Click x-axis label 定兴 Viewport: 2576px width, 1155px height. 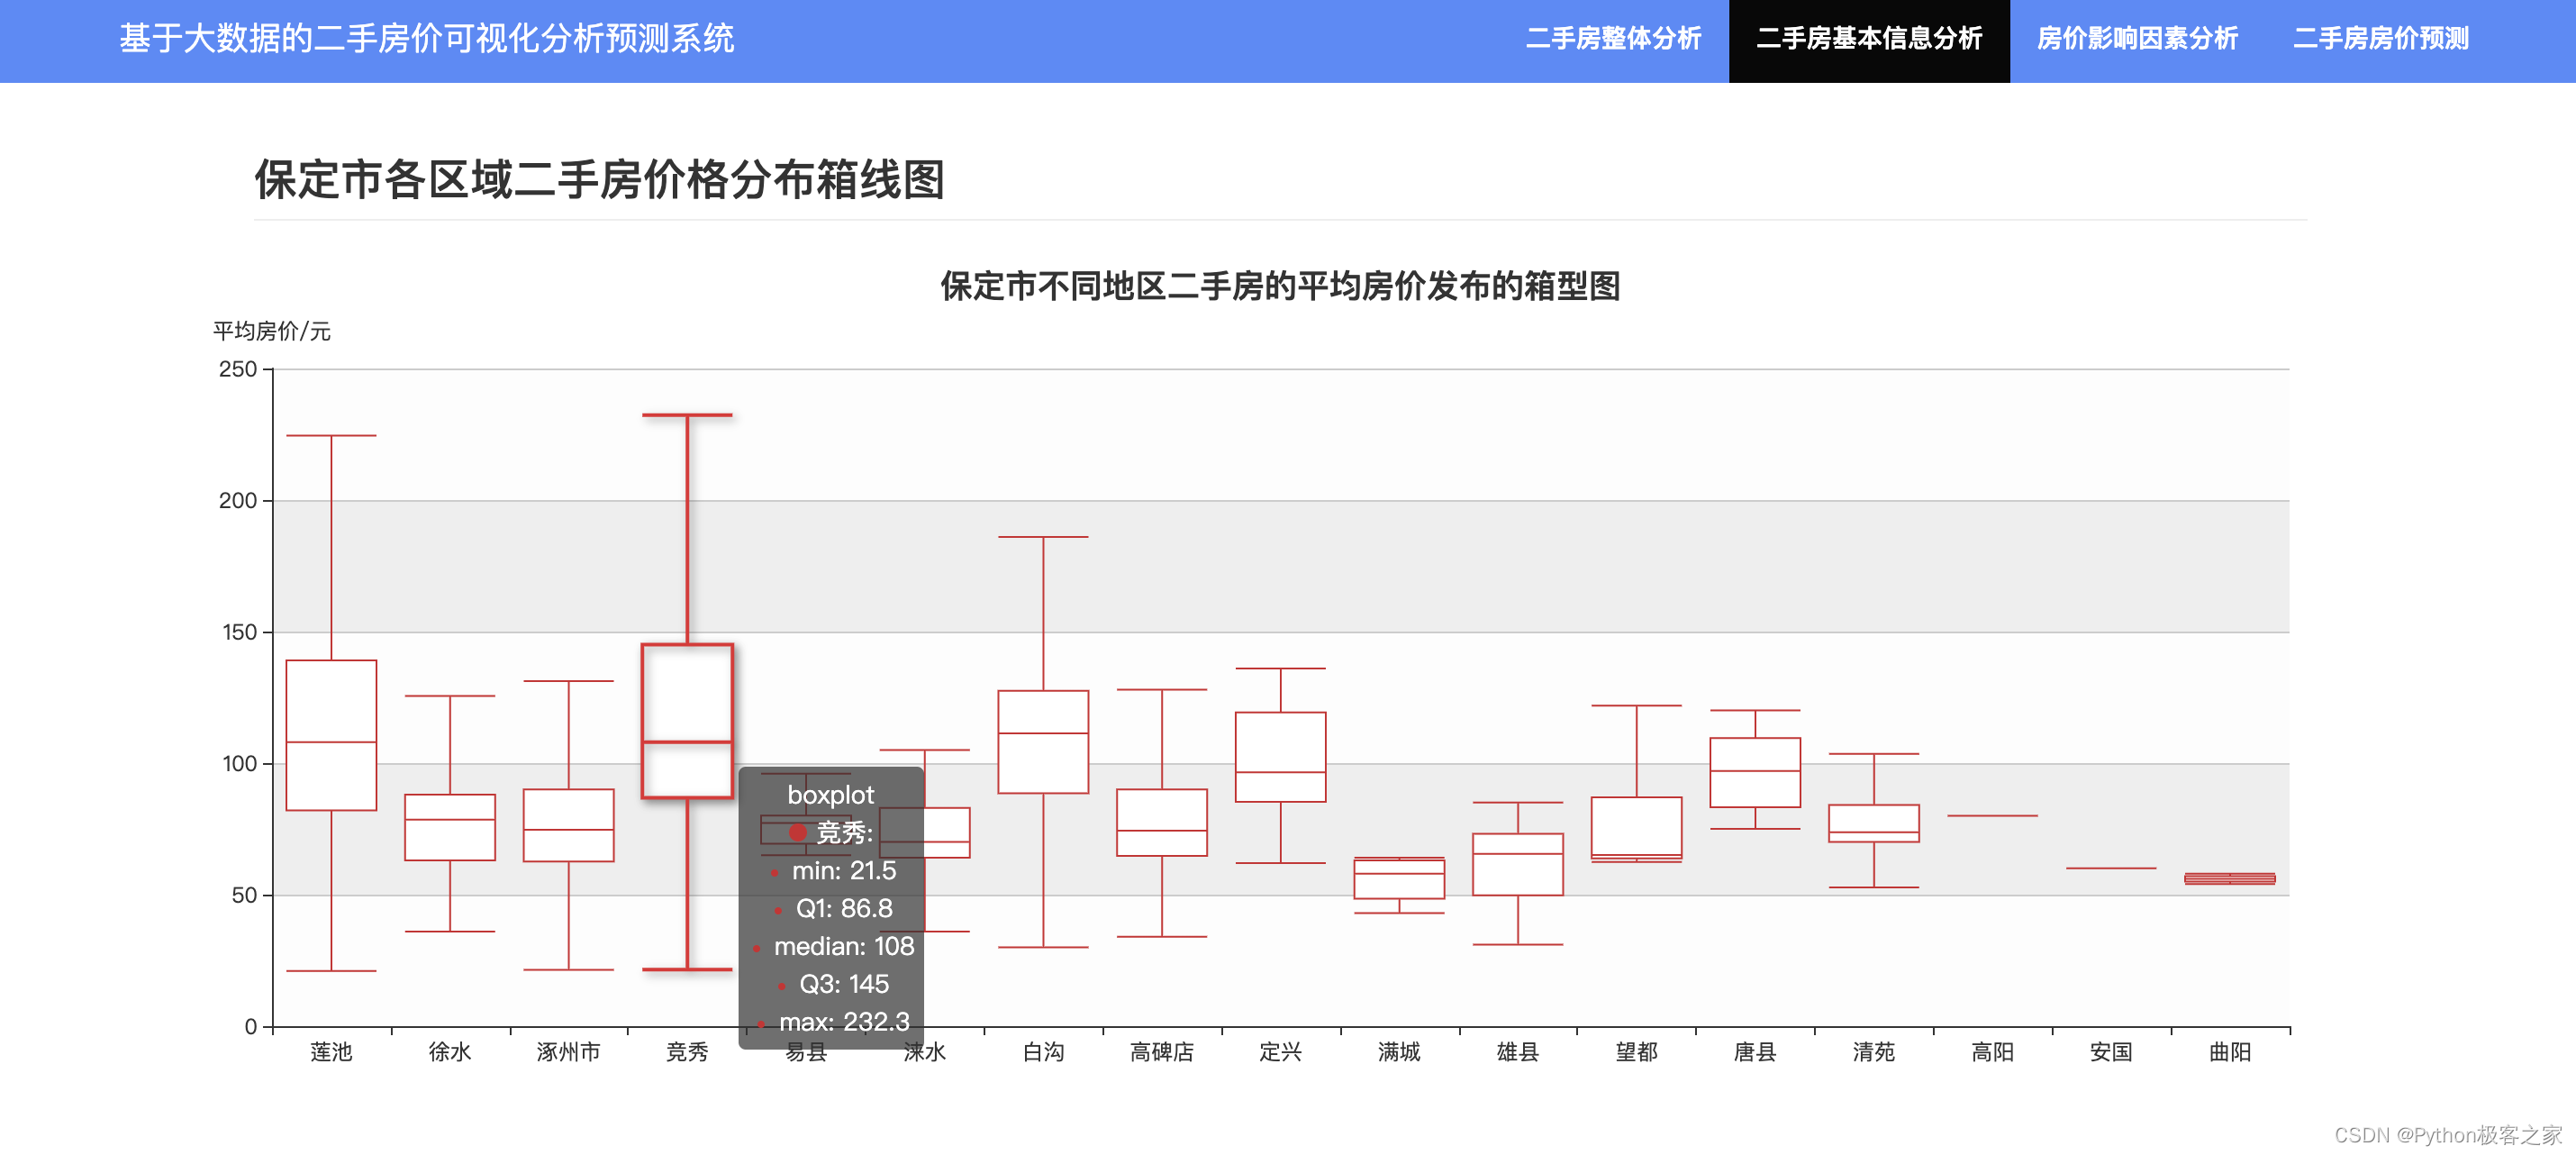click(x=1280, y=1052)
